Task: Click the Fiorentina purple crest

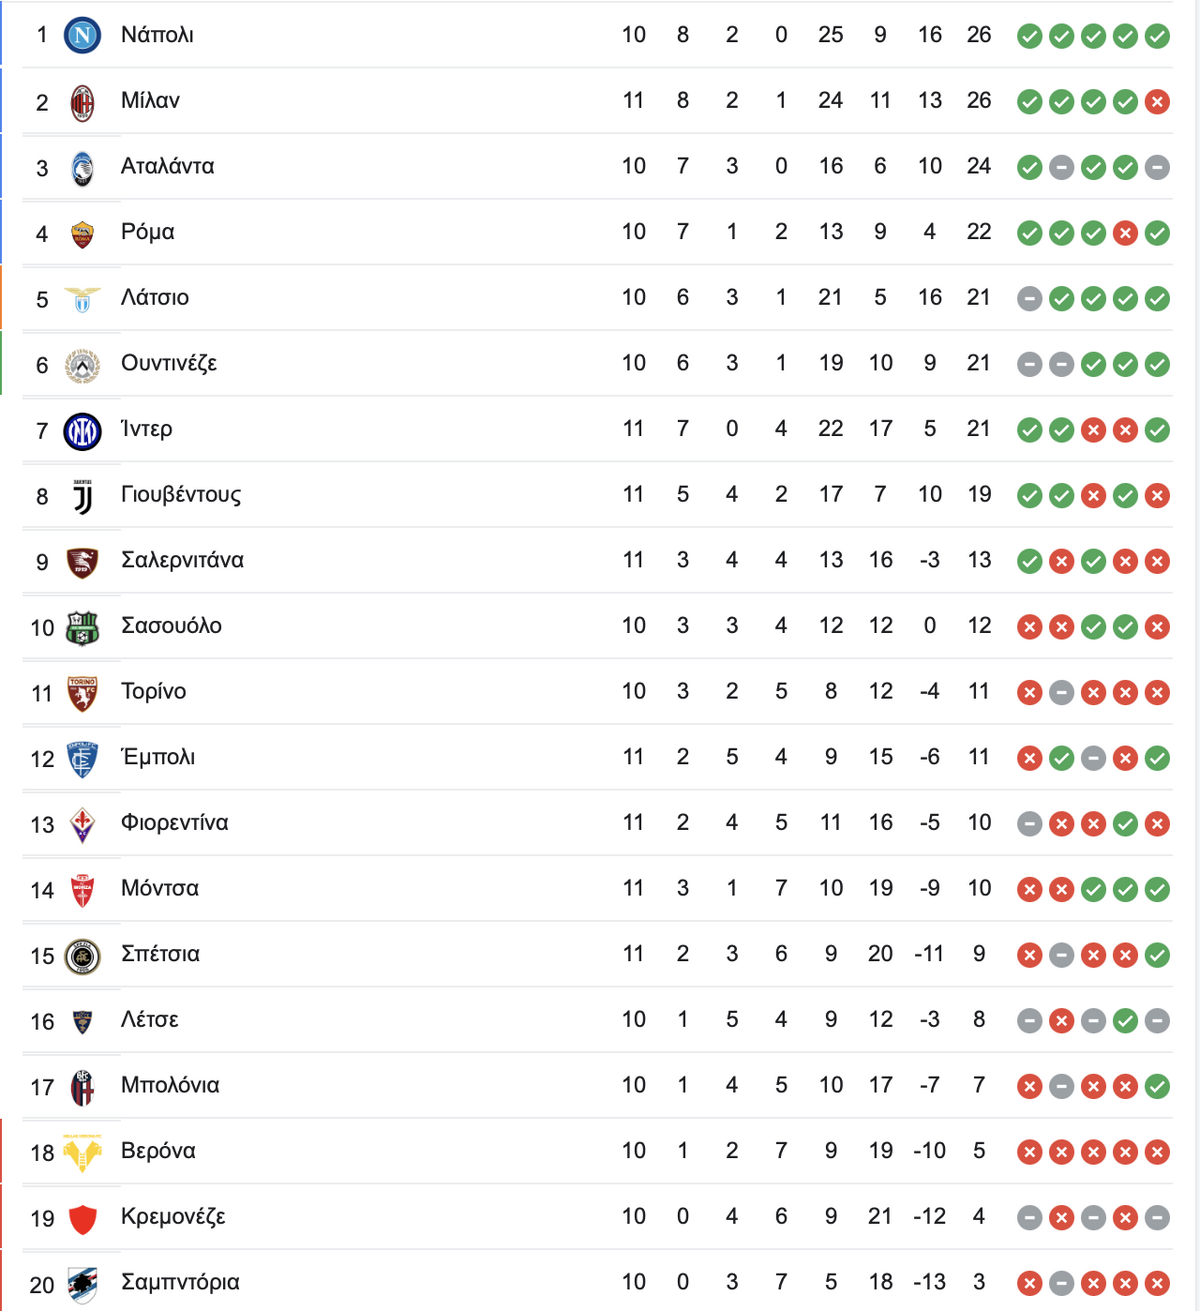Action: [82, 825]
